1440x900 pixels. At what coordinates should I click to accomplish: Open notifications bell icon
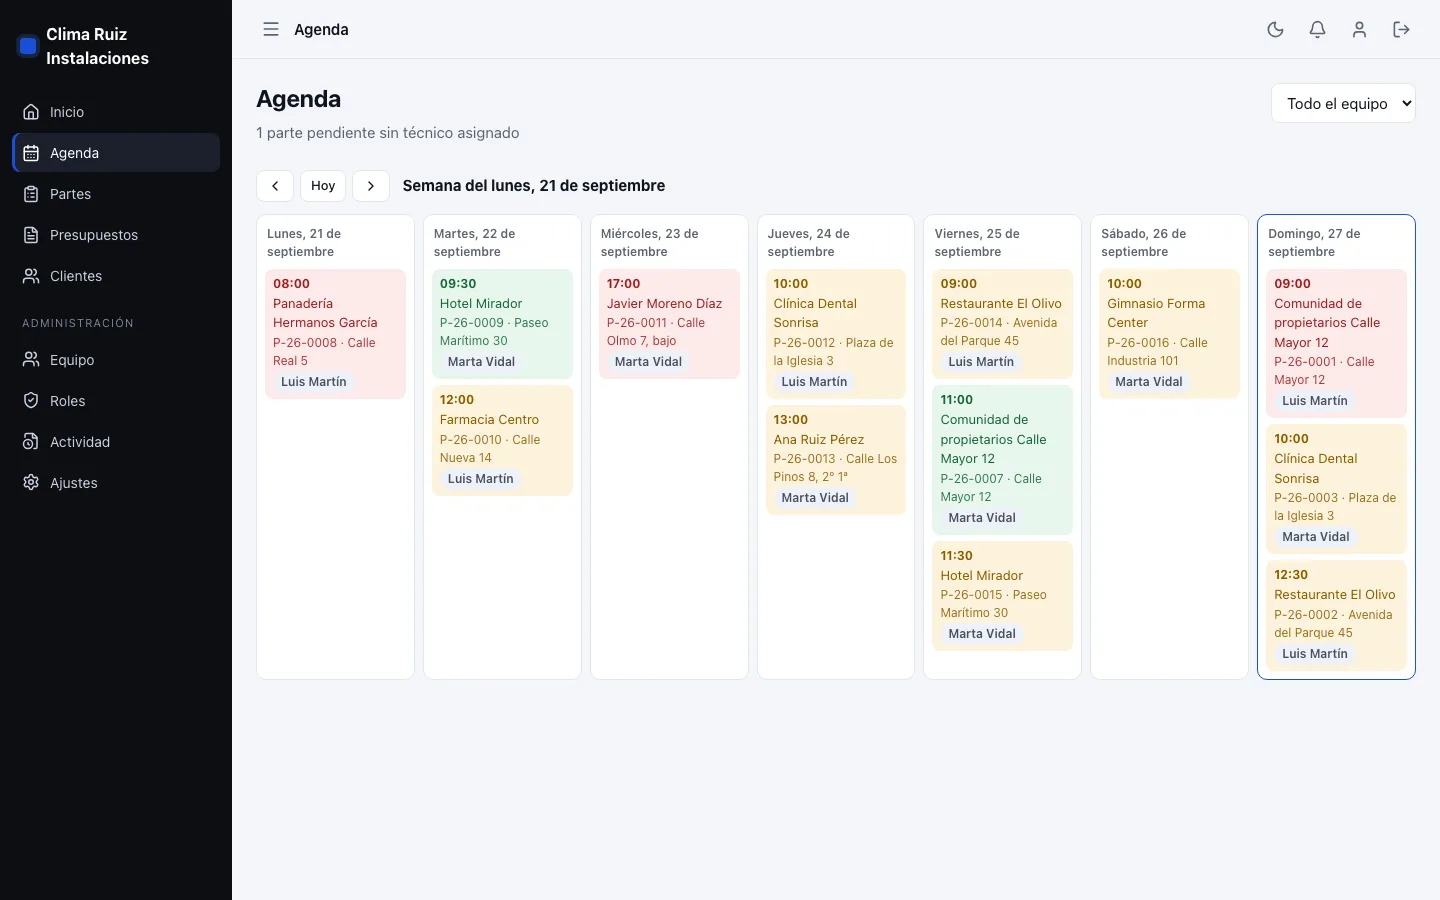pyautogui.click(x=1317, y=29)
